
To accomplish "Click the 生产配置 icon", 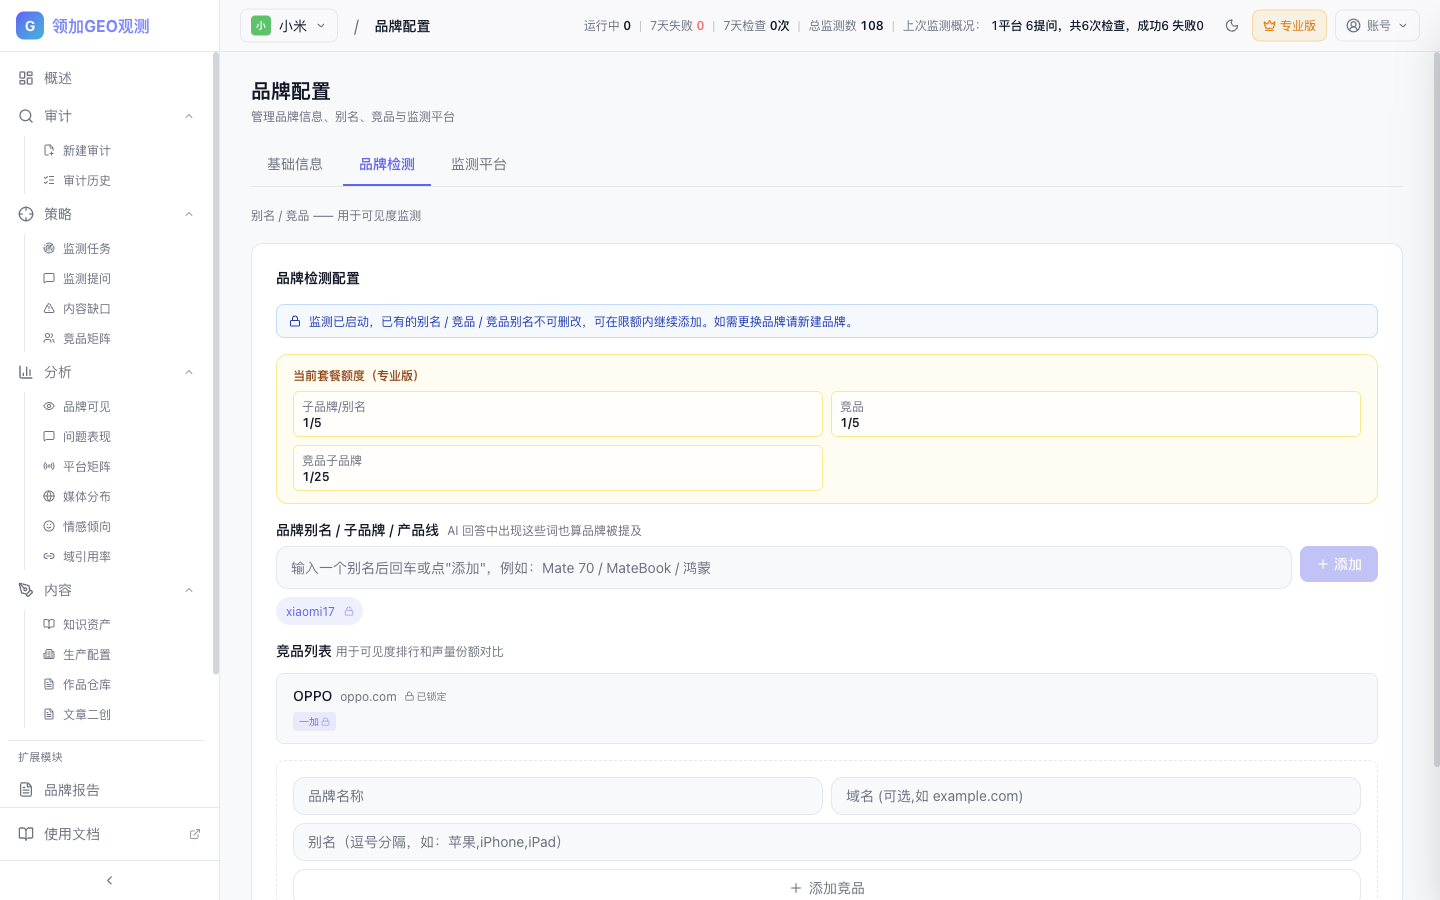I will pyautogui.click(x=49, y=654).
